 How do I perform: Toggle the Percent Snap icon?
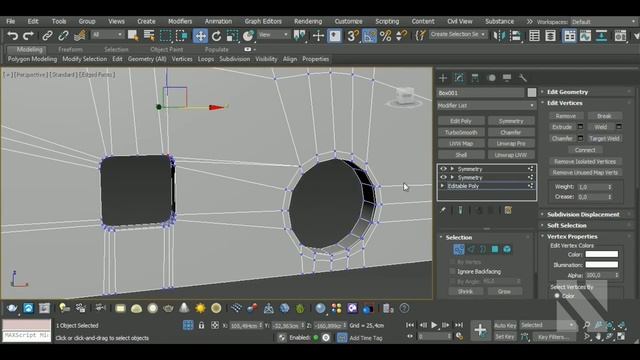pos(385,36)
